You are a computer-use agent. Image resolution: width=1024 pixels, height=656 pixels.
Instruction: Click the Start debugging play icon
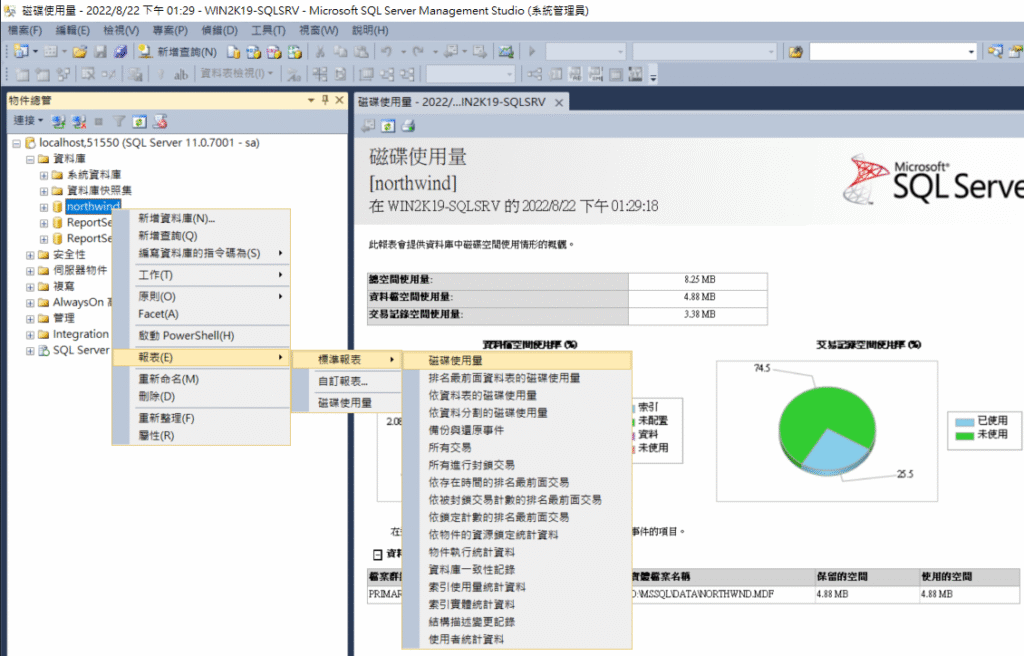tap(532, 52)
